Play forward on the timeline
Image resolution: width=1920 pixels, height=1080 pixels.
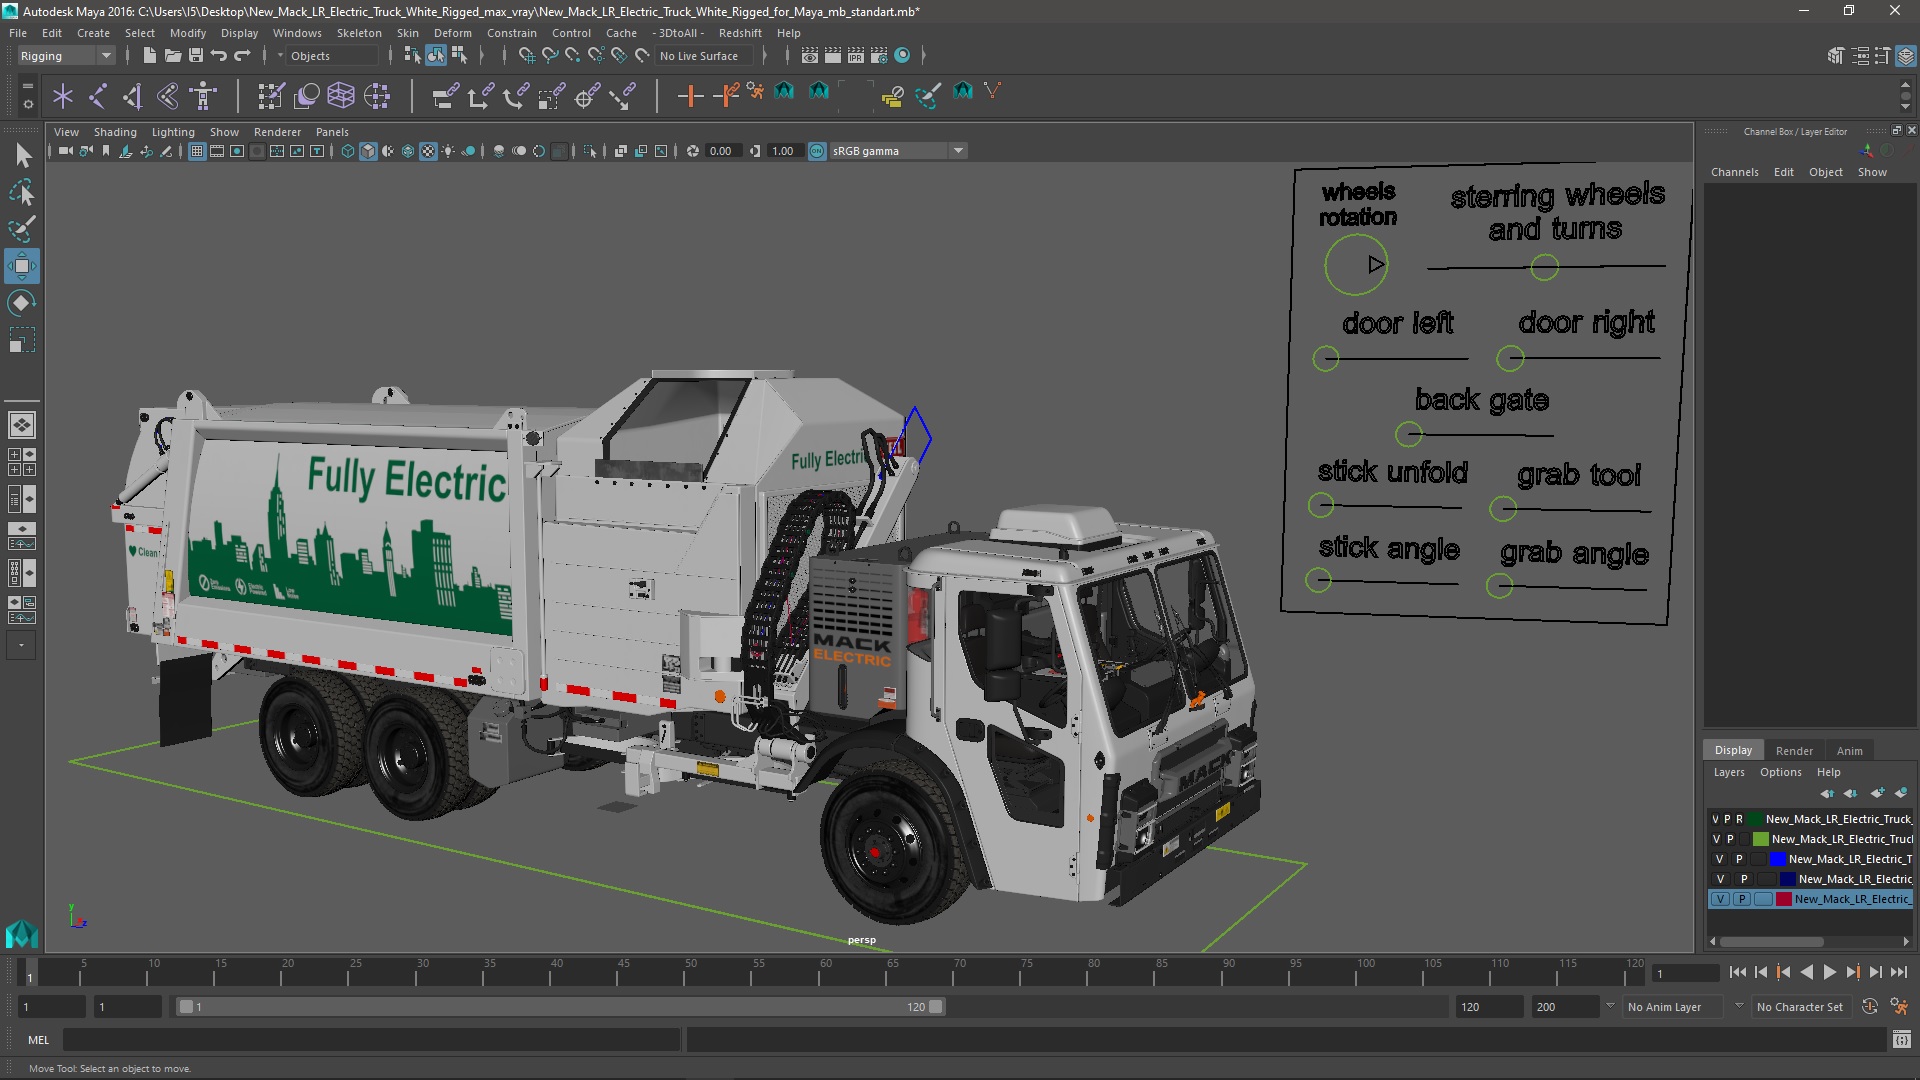coord(1829,972)
